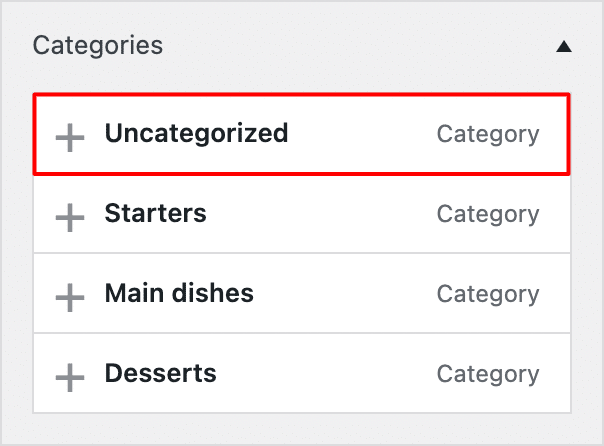Screen dimensions: 604x446
Task: Select the Starters item name
Action: point(155,213)
